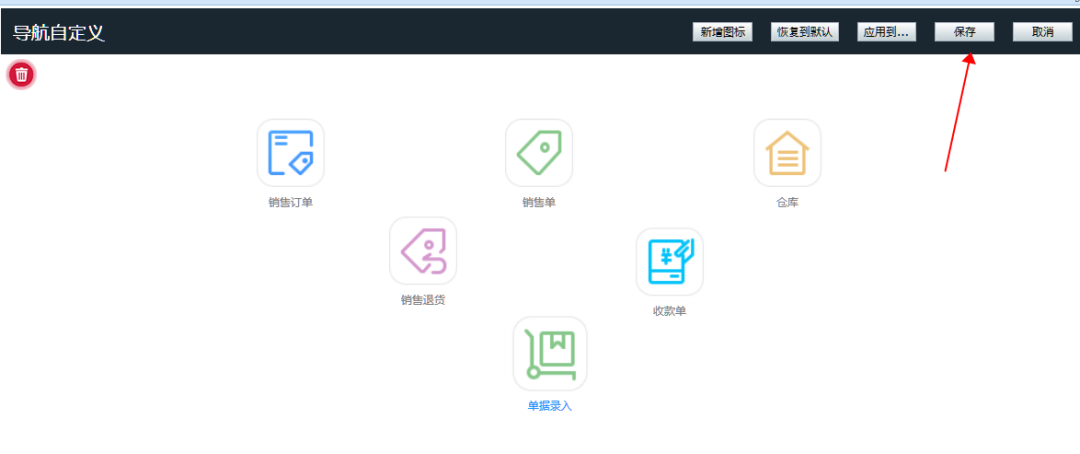Save layout with the 保存 button
Screen dimensions: 1080x454
(x=964, y=32)
